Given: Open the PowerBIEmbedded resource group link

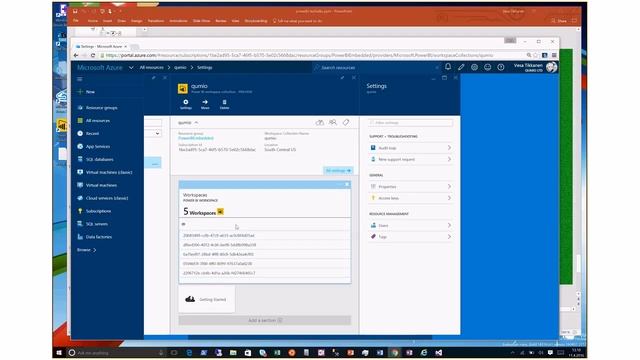Looking at the screenshot, I should [196, 138].
